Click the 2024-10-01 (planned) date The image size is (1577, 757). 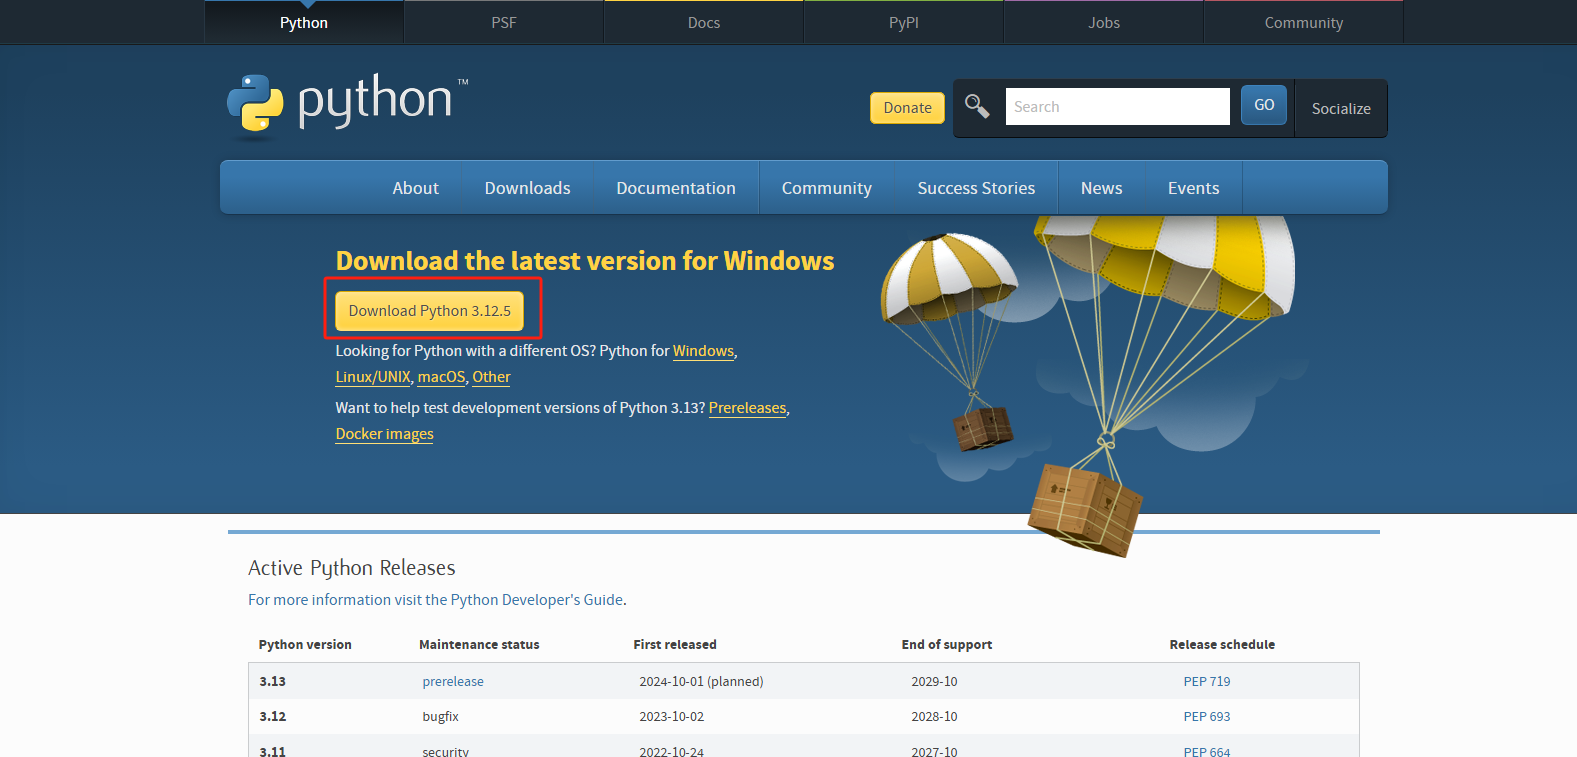701,682
